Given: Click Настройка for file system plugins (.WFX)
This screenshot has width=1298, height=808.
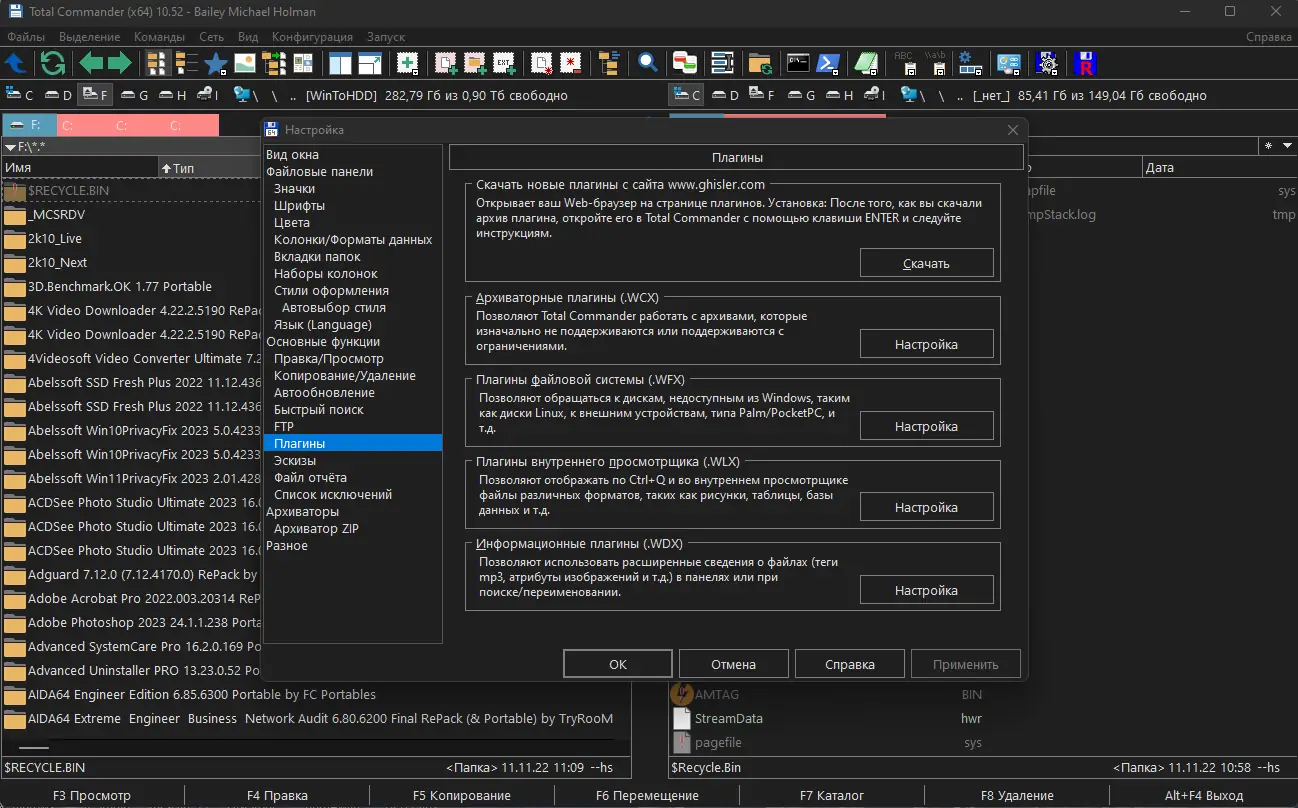Looking at the screenshot, I should tap(926, 426).
